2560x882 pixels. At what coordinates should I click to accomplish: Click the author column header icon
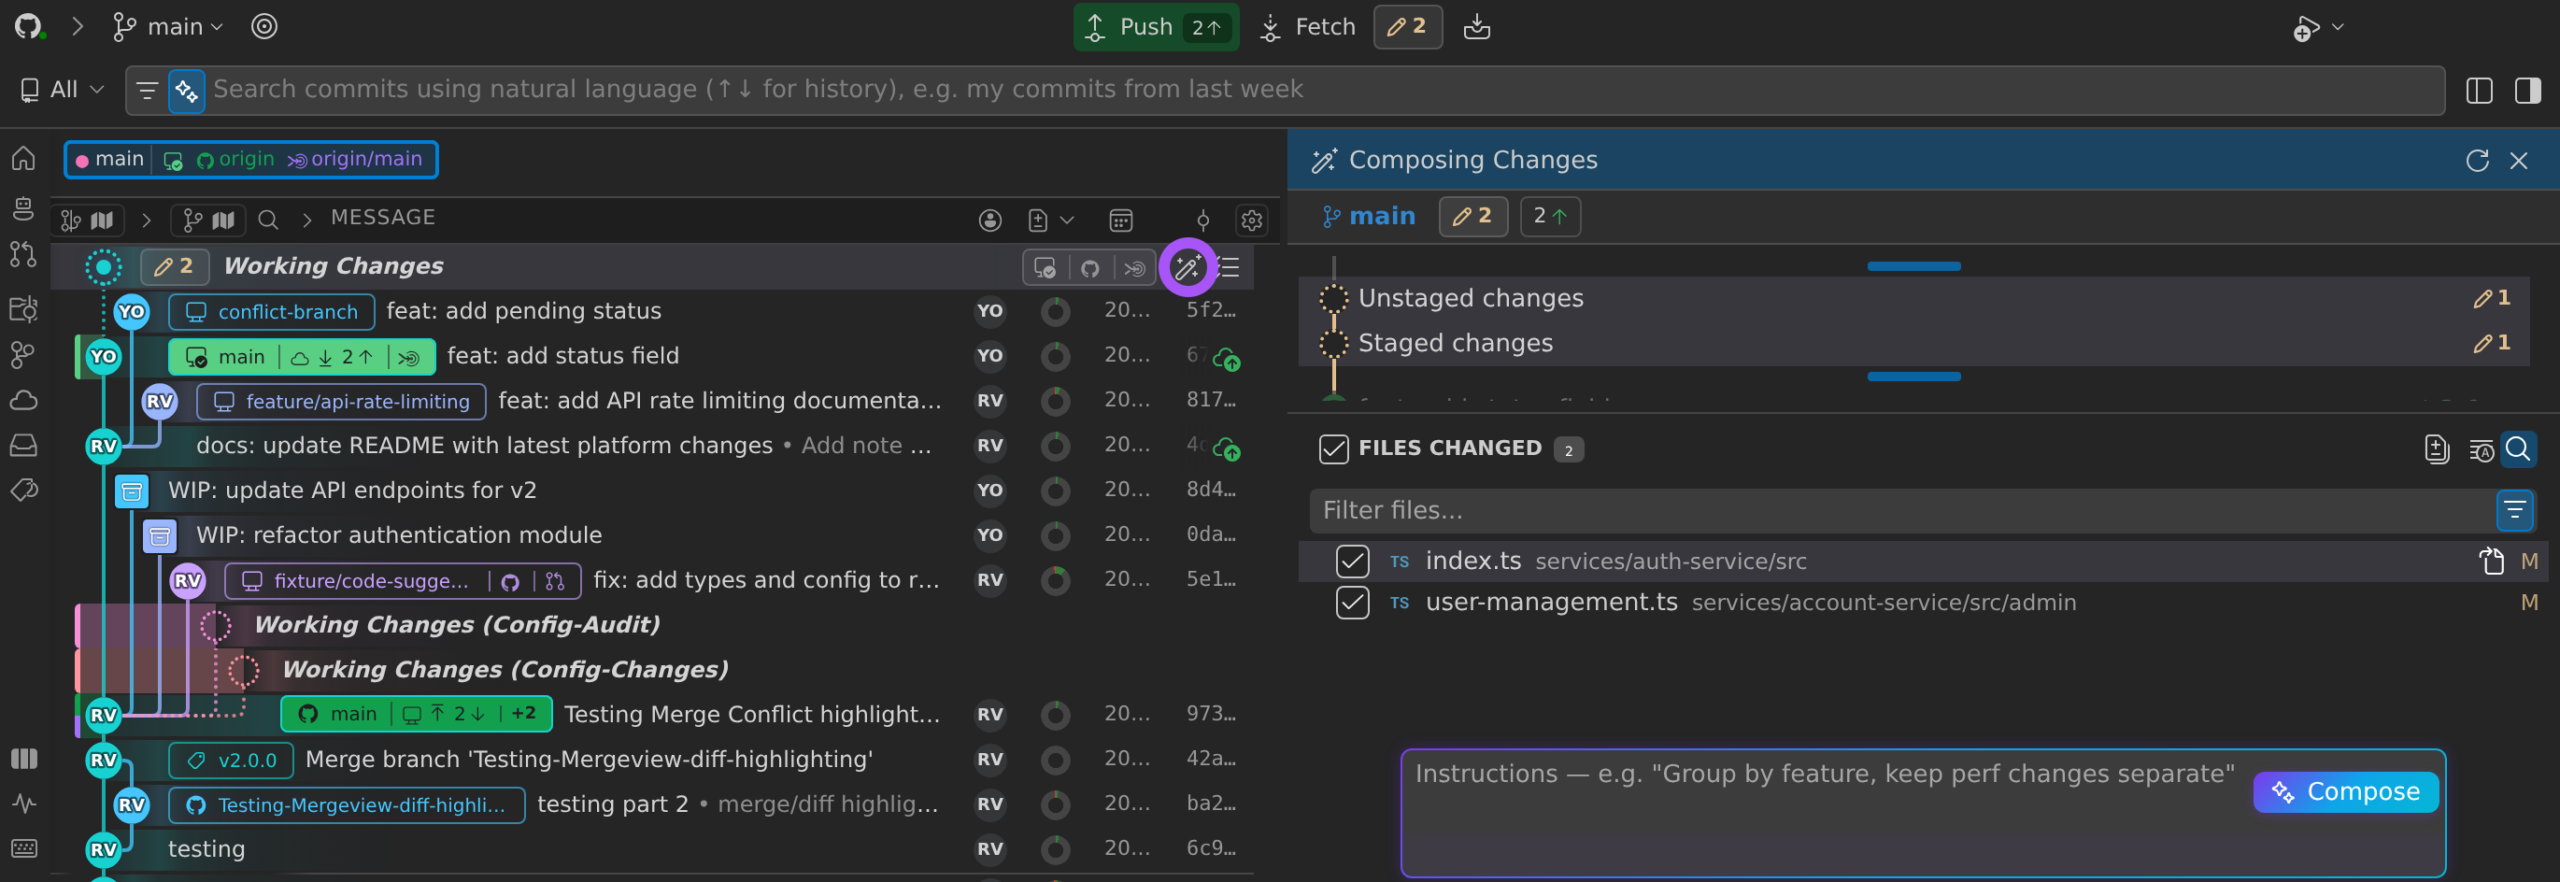pyautogui.click(x=990, y=220)
